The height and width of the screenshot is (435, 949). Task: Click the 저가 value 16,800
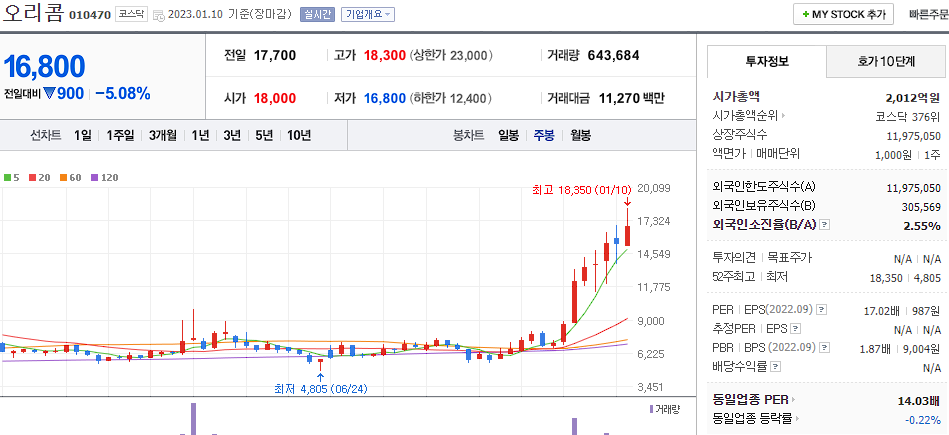(x=385, y=98)
